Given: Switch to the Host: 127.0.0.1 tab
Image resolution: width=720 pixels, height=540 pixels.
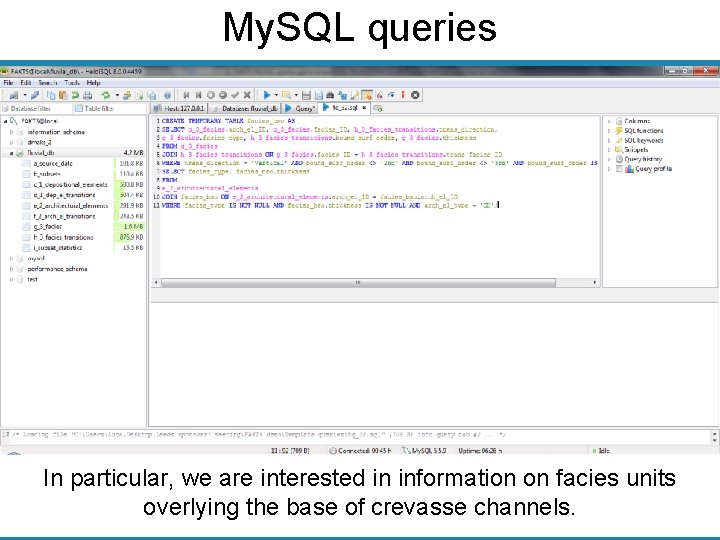Looking at the screenshot, I should click(x=179, y=108).
